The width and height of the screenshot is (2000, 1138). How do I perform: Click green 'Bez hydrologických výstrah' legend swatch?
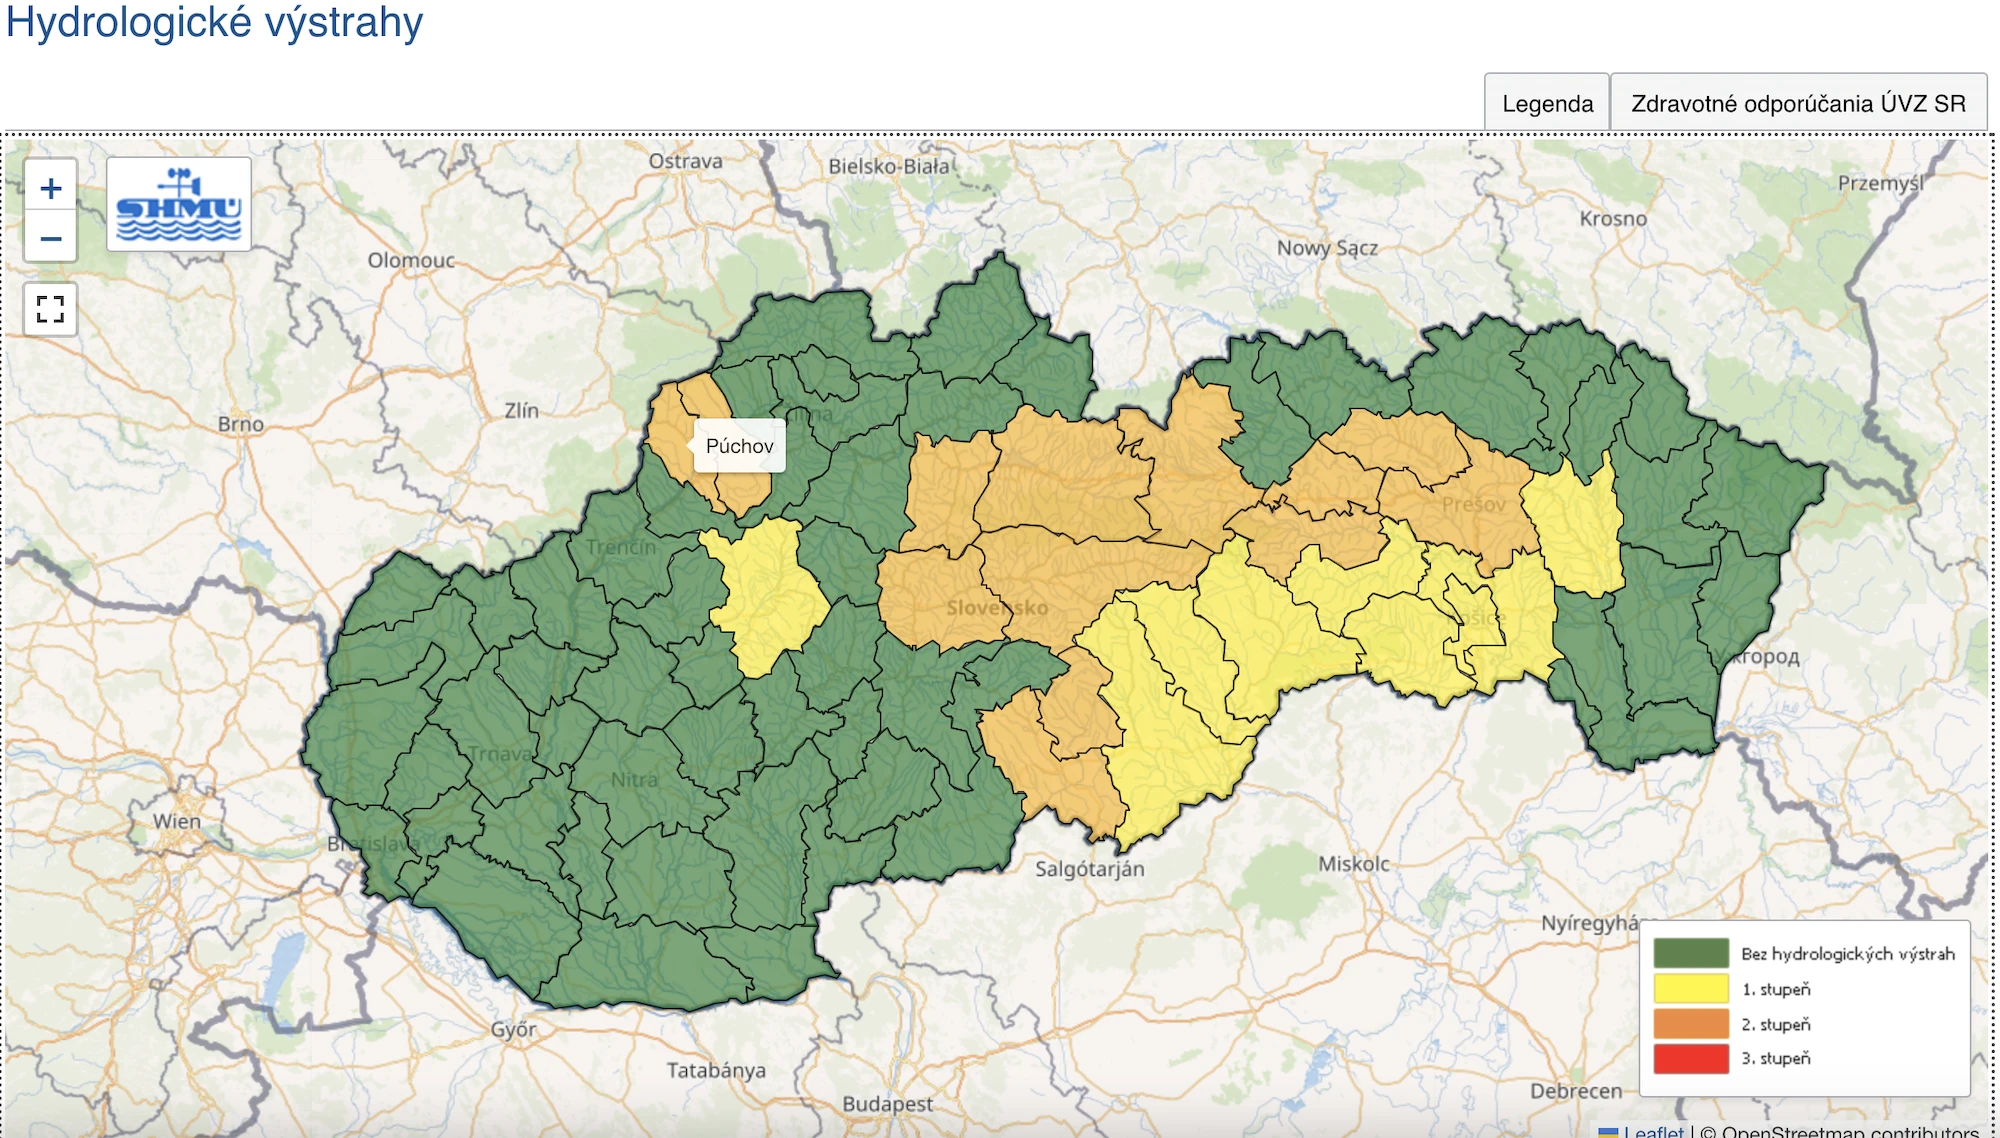1691,953
